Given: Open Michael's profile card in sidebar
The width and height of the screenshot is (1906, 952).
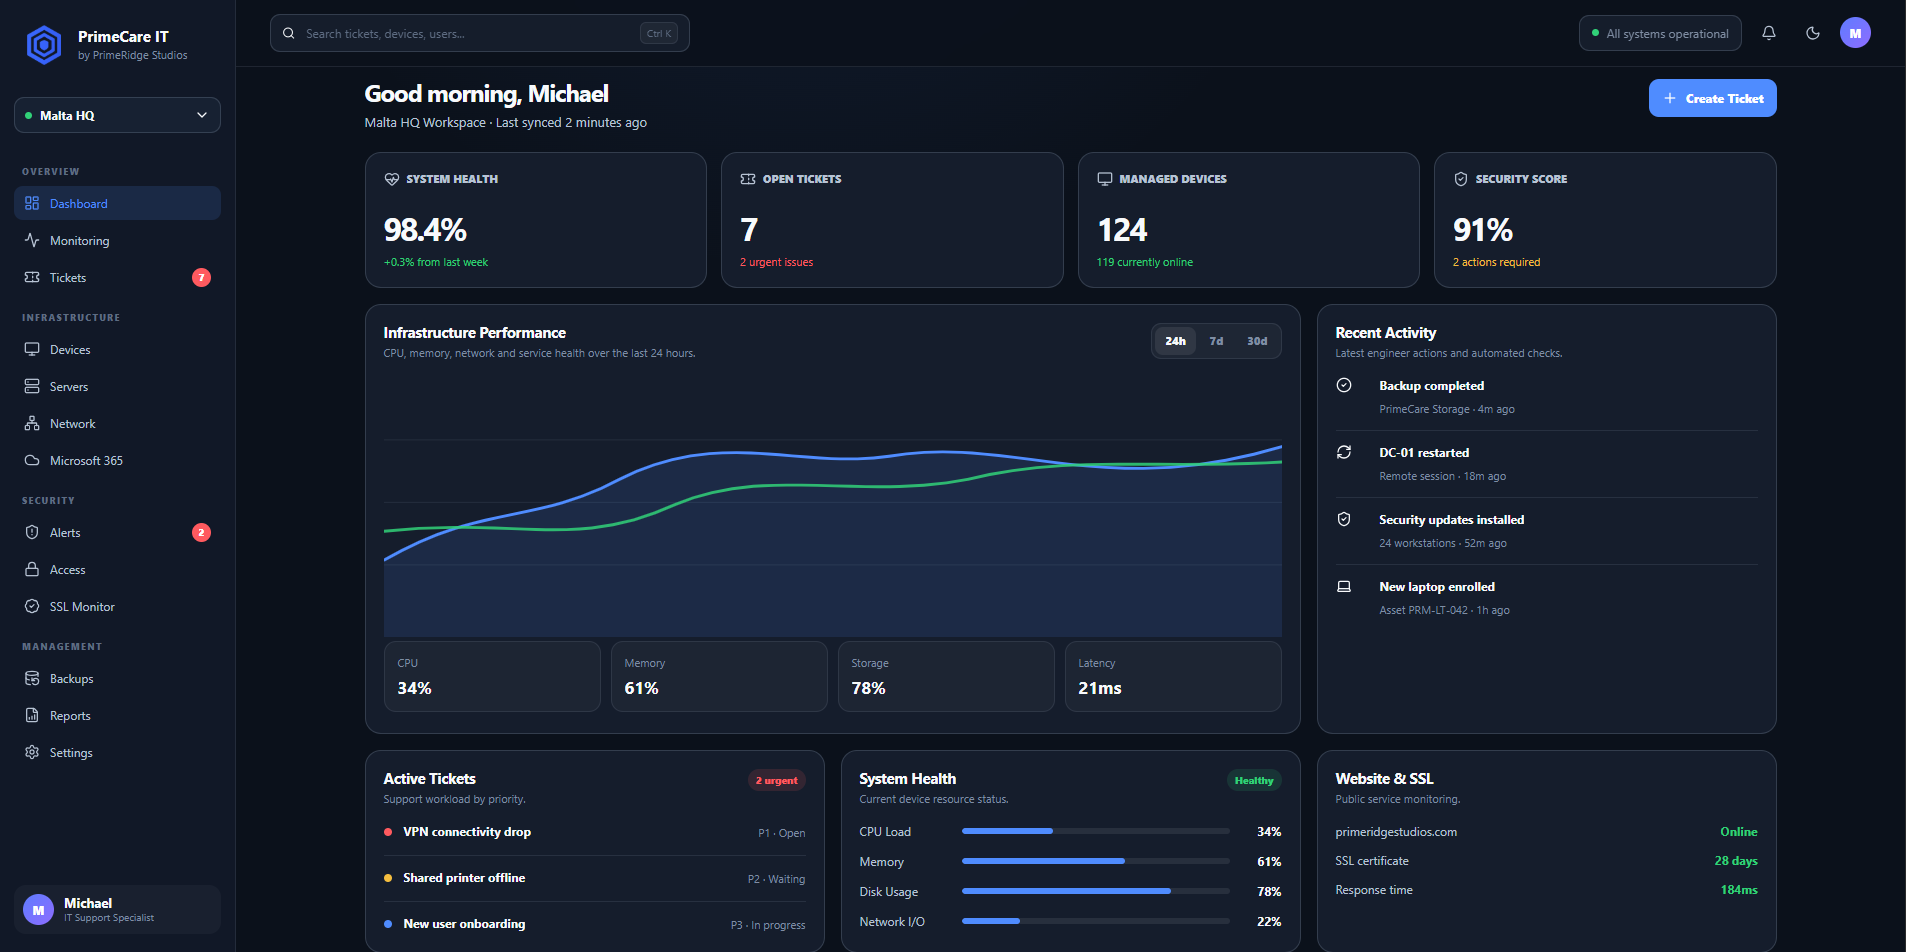Looking at the screenshot, I should tap(117, 909).
